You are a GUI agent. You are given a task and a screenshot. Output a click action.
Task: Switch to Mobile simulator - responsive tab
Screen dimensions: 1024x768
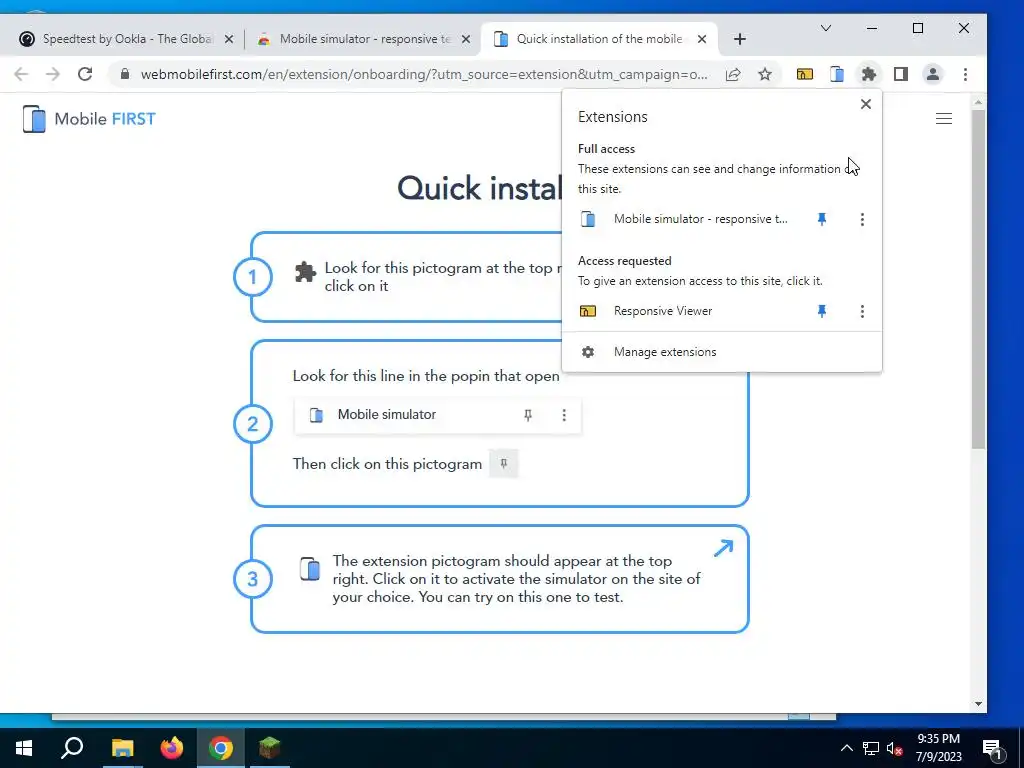pos(364,39)
